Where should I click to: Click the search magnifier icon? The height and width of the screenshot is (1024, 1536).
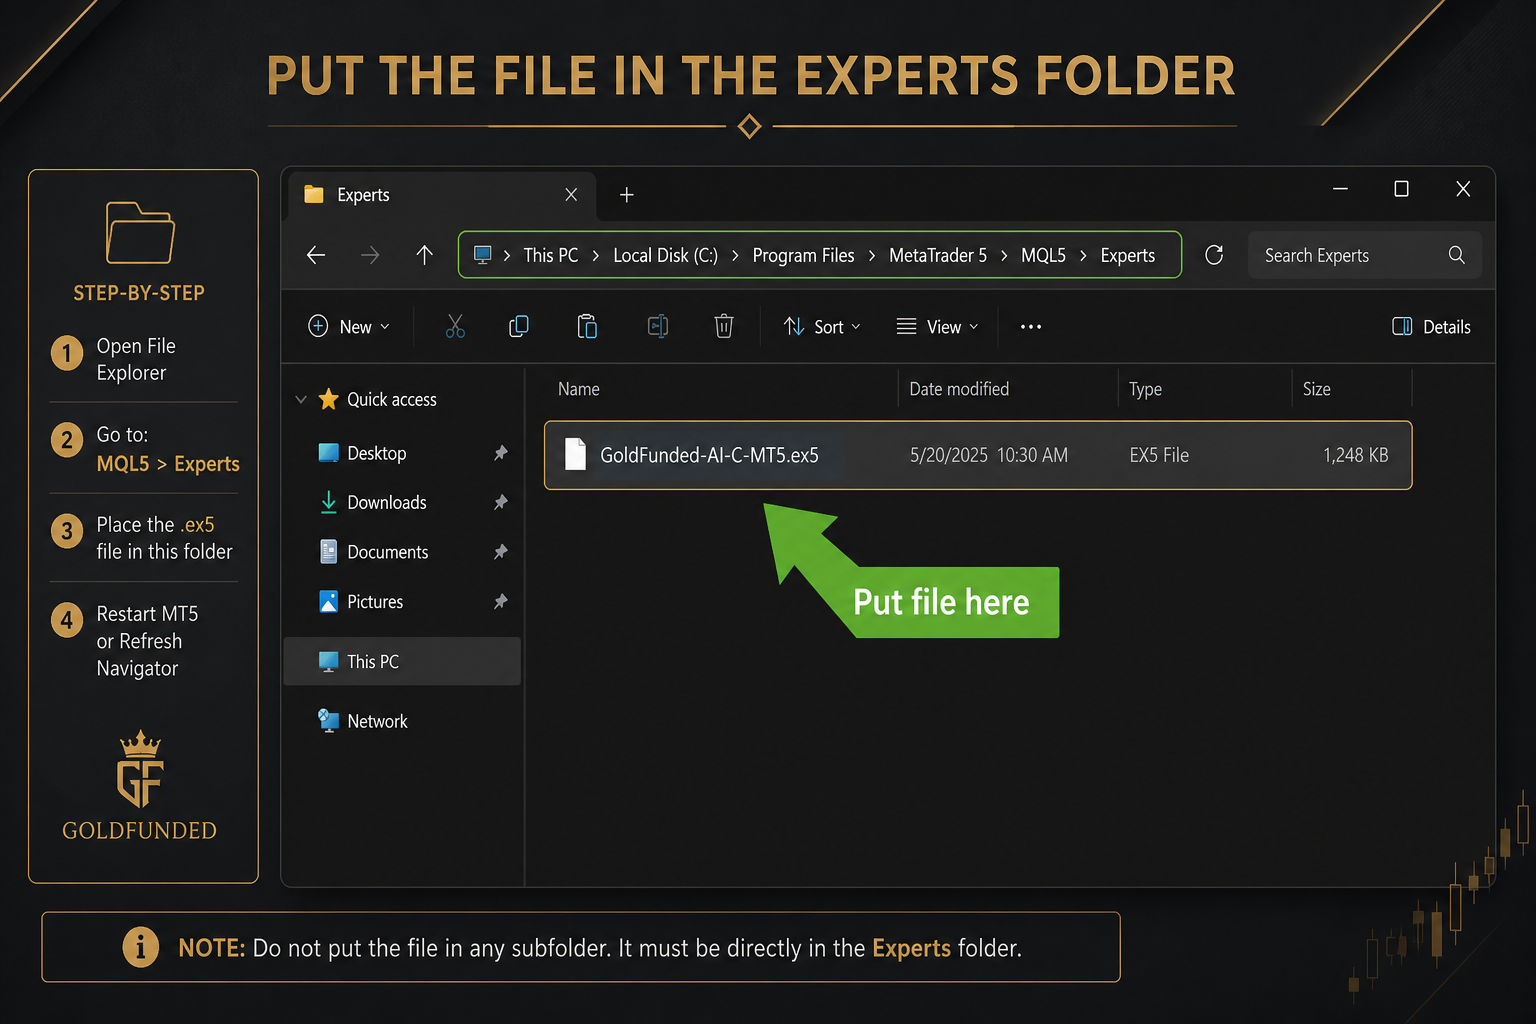pyautogui.click(x=1456, y=255)
